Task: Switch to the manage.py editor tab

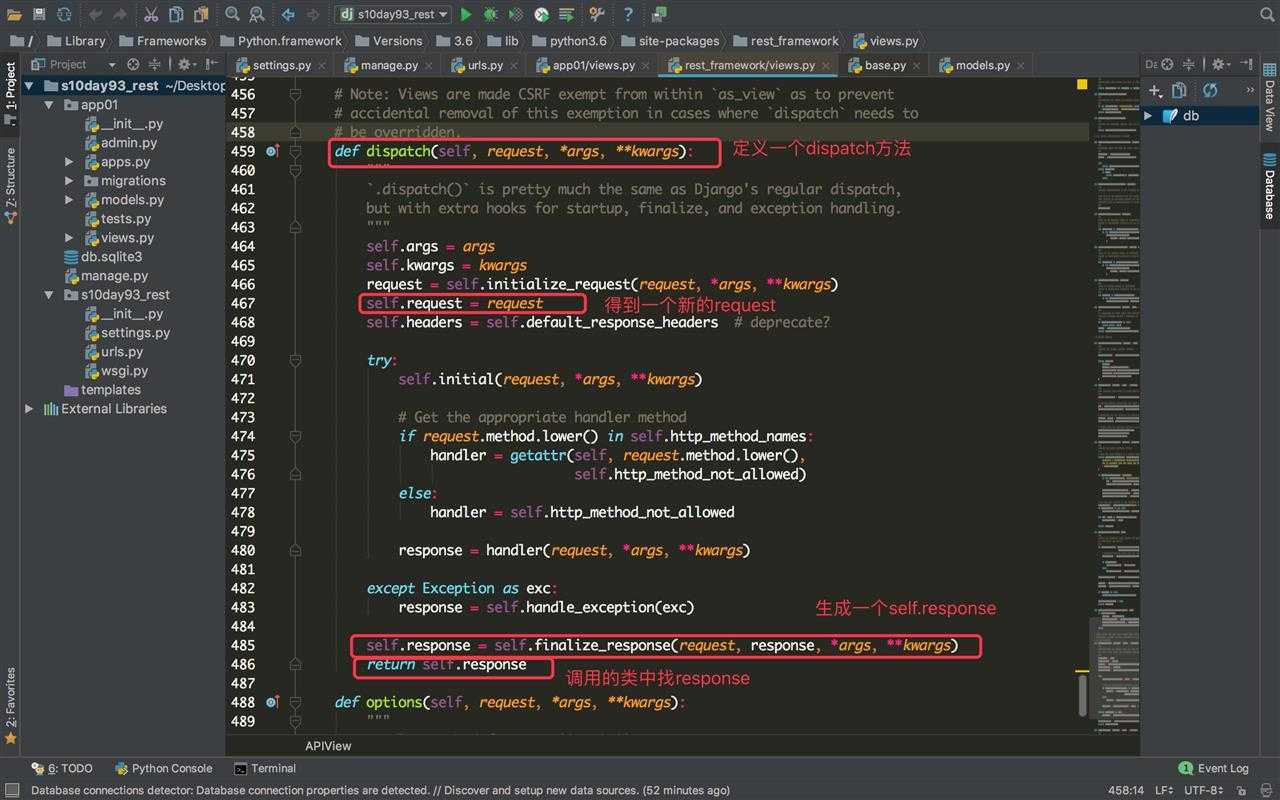Action: click(x=389, y=65)
